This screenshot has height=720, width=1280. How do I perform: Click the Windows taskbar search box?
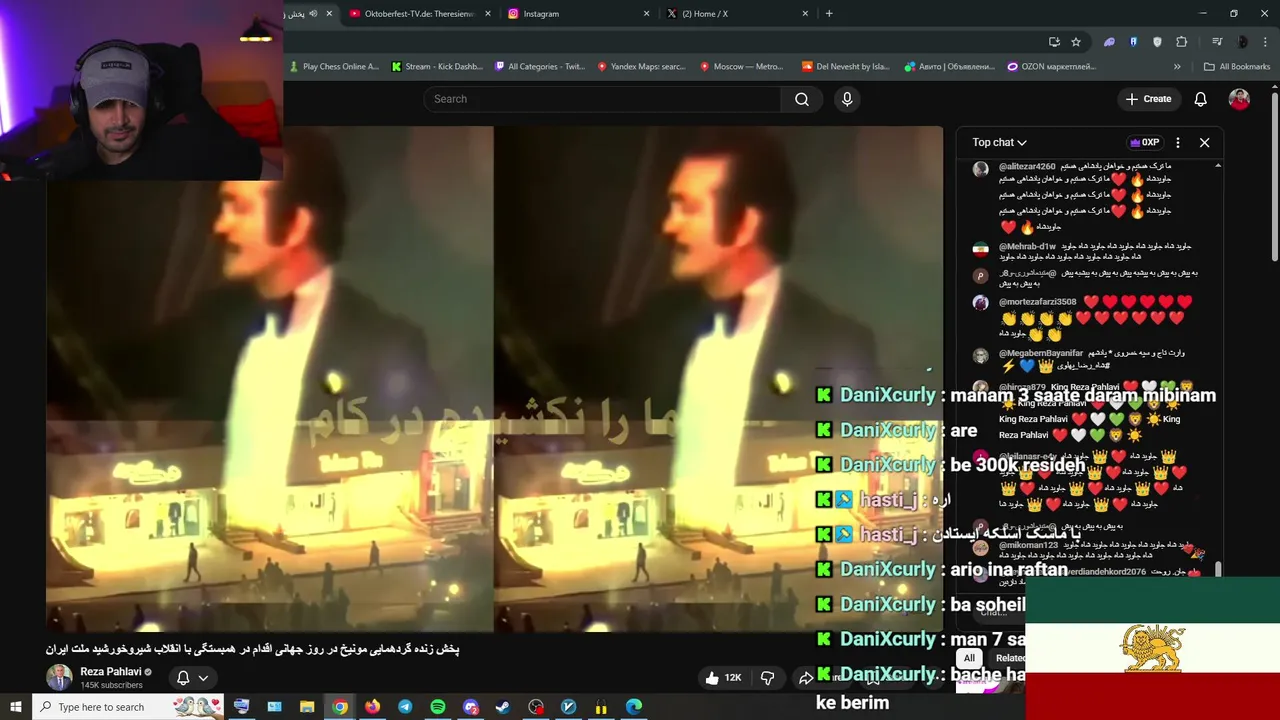coord(129,707)
